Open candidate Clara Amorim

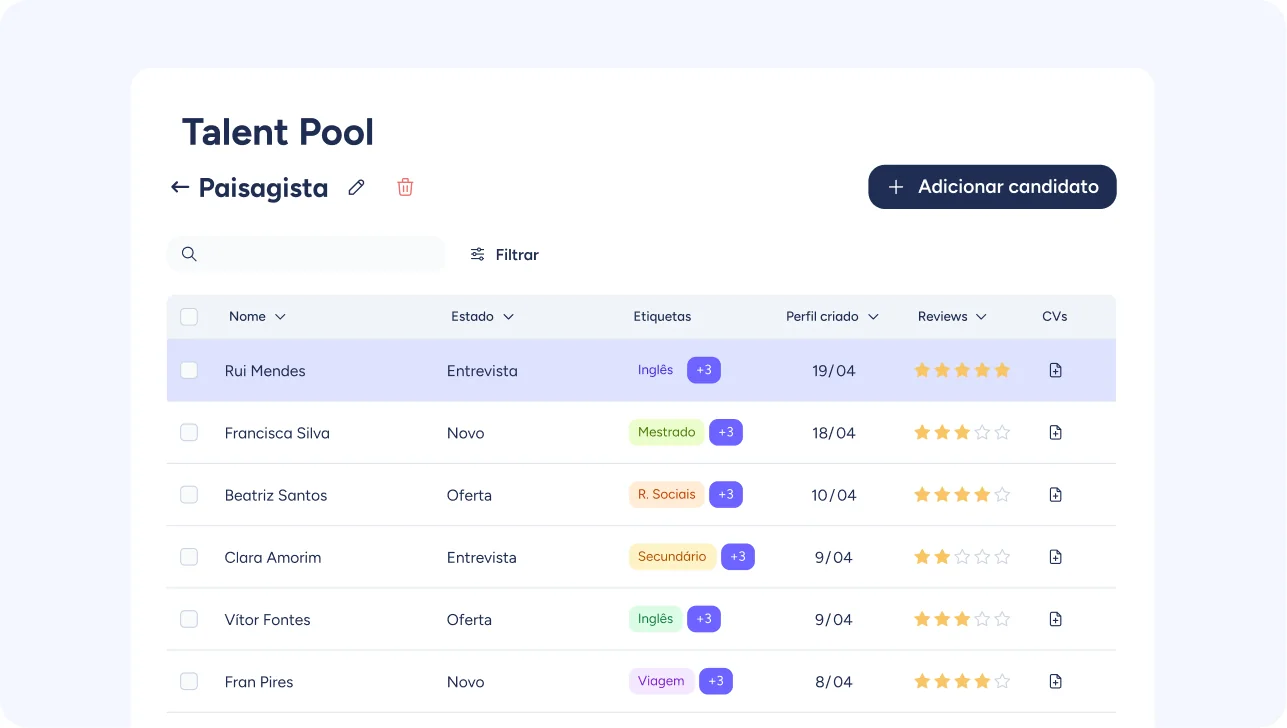pyautogui.click(x=273, y=557)
